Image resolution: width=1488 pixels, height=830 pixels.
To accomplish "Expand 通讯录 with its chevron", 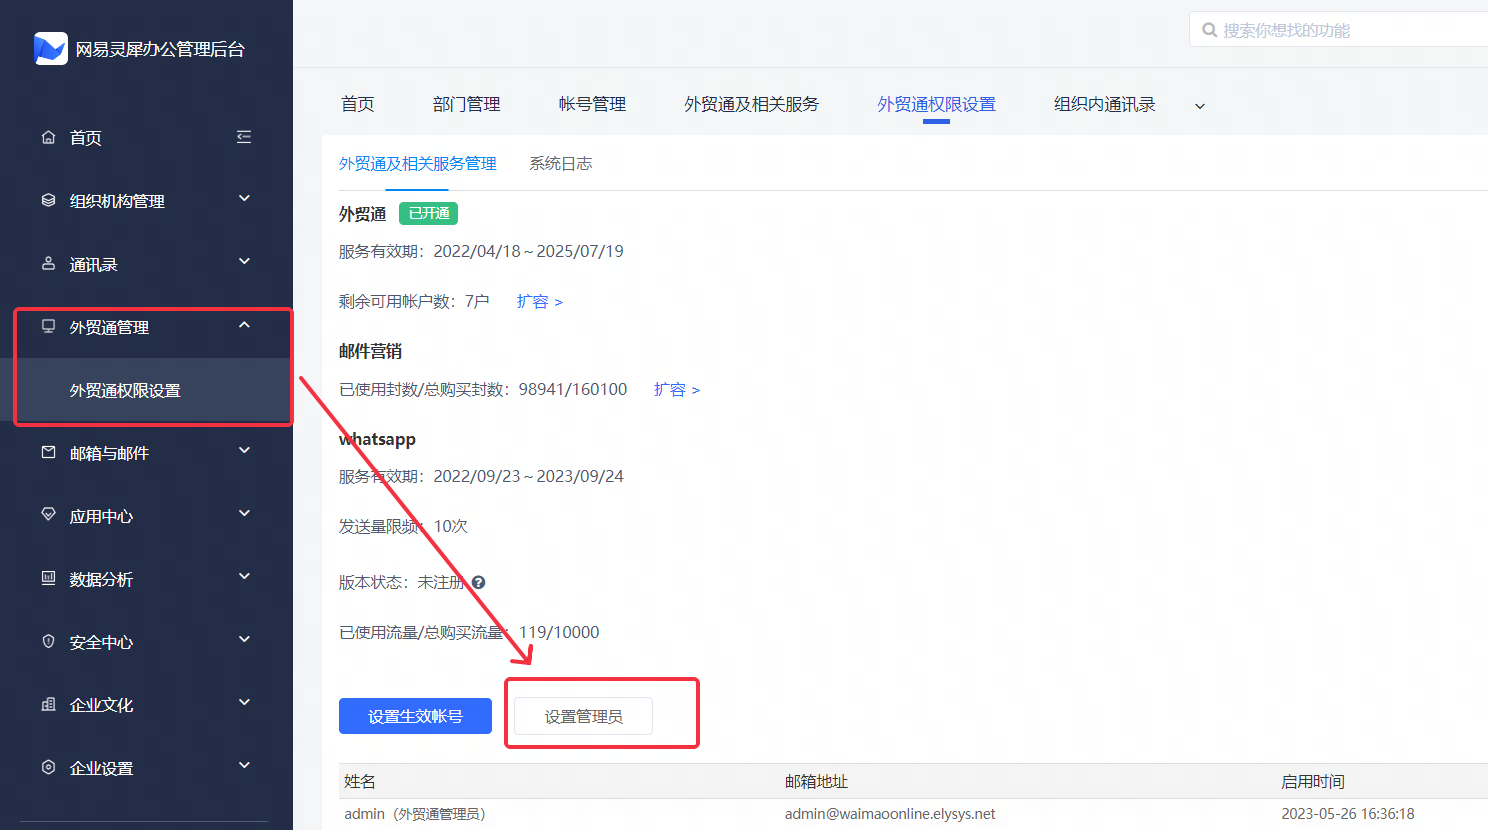I will tap(244, 262).
